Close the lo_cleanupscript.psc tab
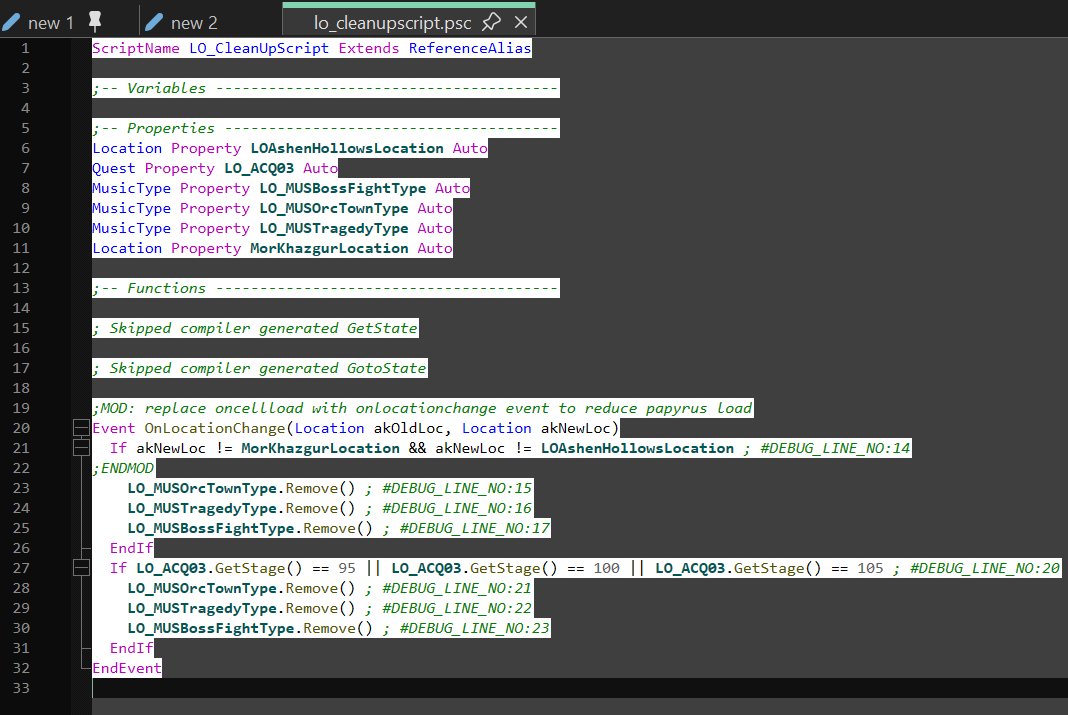The height and width of the screenshot is (715, 1068). tap(521, 22)
